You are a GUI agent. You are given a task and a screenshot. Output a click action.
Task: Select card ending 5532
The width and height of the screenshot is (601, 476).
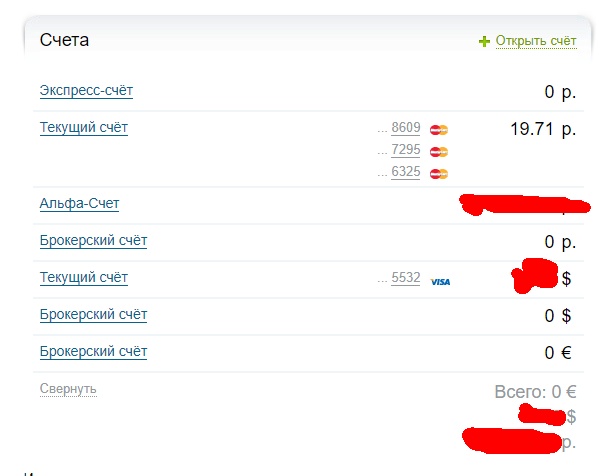(x=406, y=277)
